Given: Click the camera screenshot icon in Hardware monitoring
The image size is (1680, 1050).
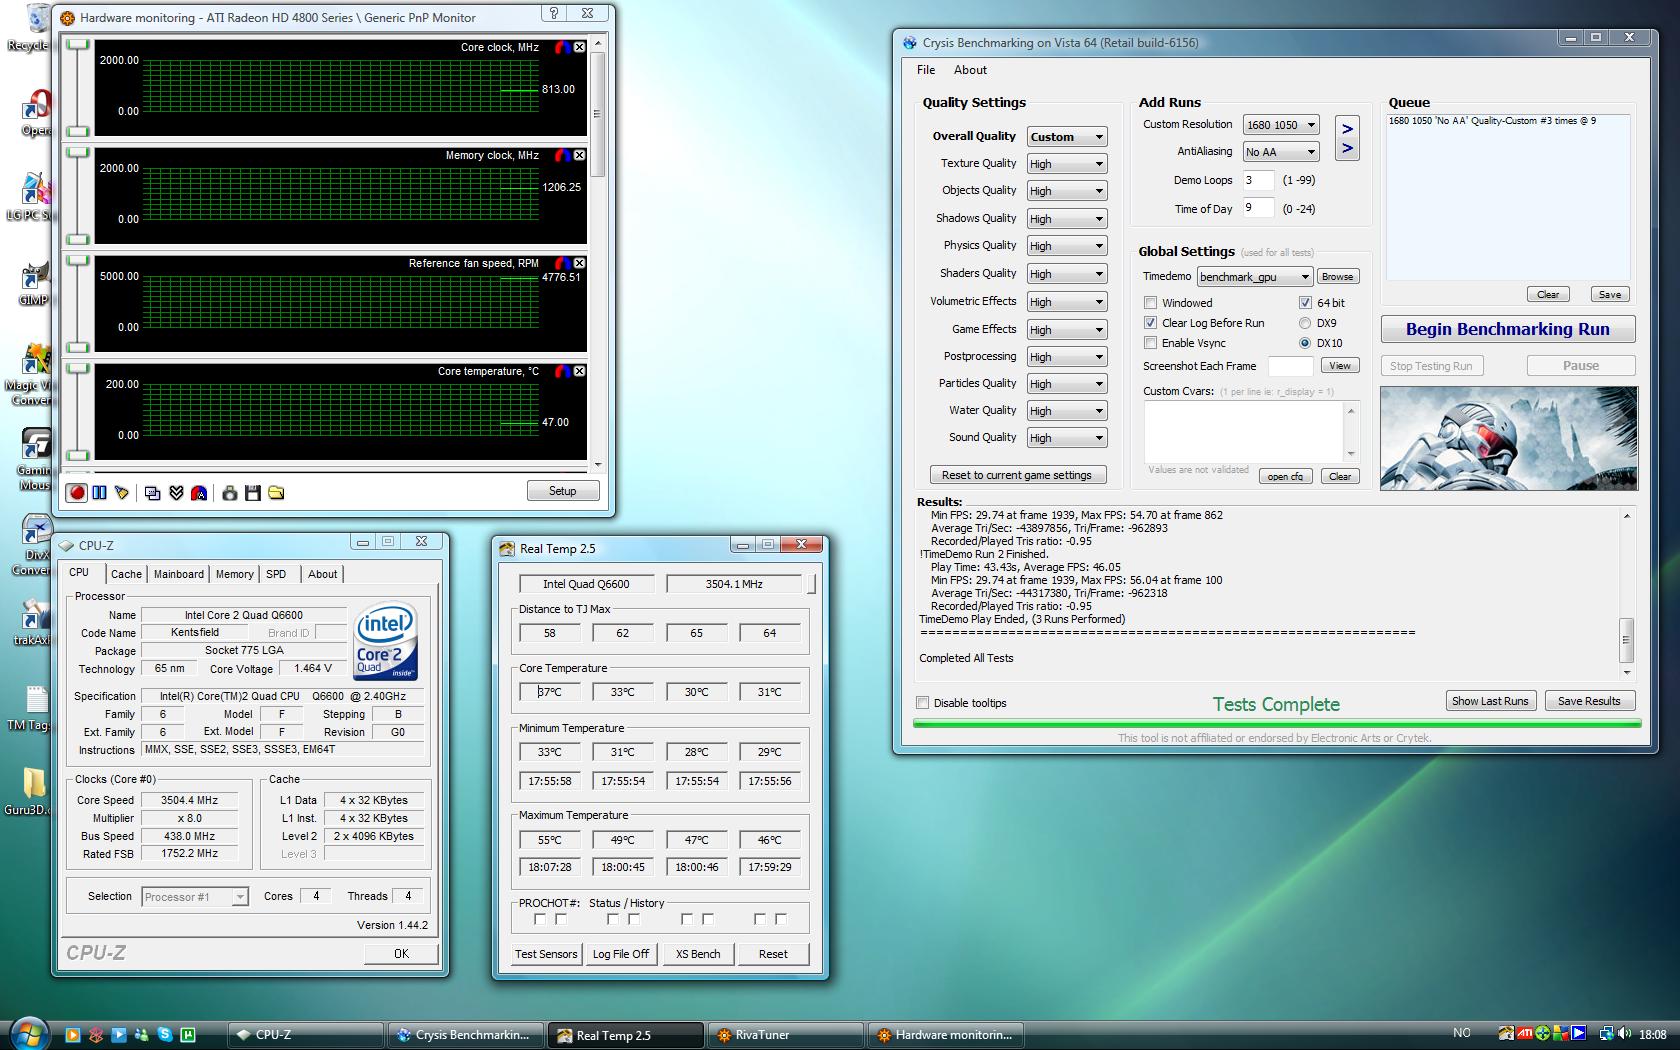Looking at the screenshot, I should (x=230, y=492).
